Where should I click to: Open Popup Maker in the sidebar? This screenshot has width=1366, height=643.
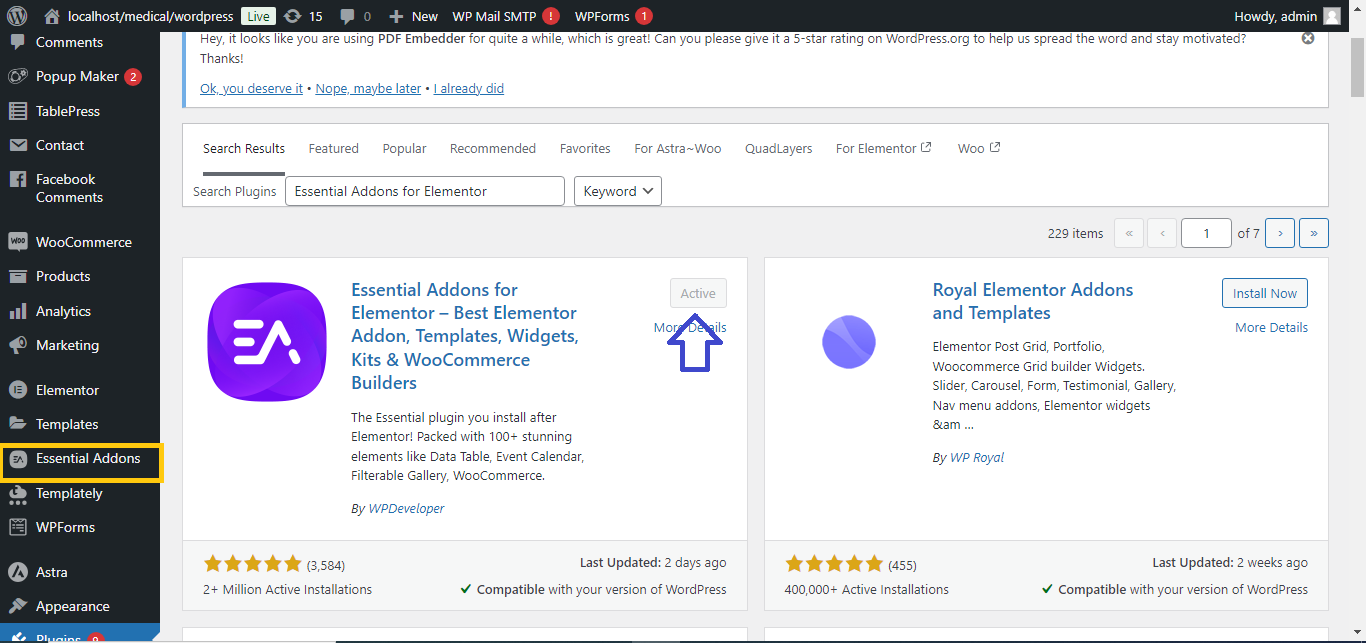click(77, 77)
